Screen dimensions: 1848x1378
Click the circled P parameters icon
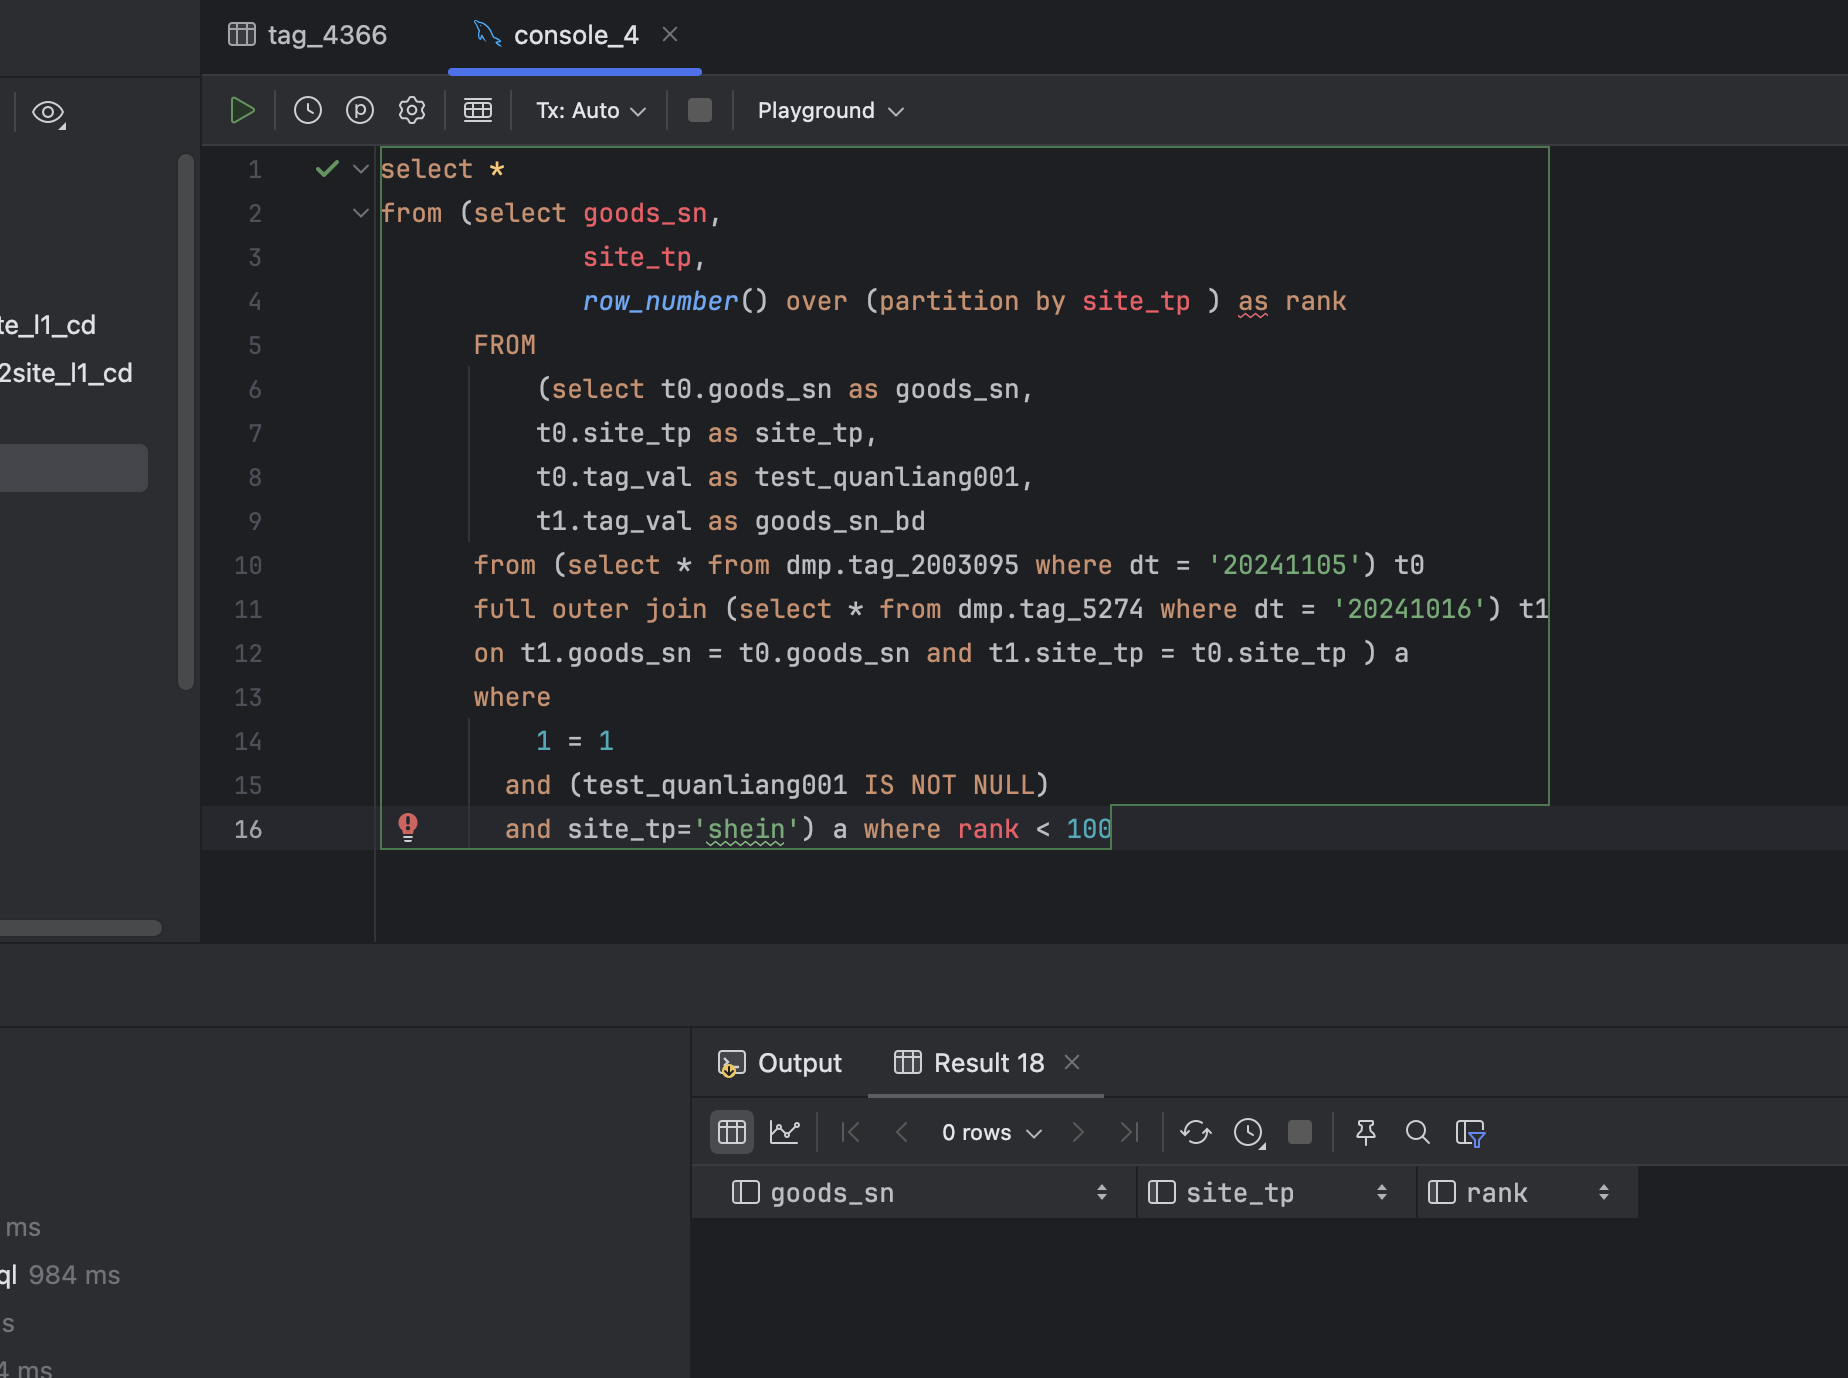coord(360,110)
